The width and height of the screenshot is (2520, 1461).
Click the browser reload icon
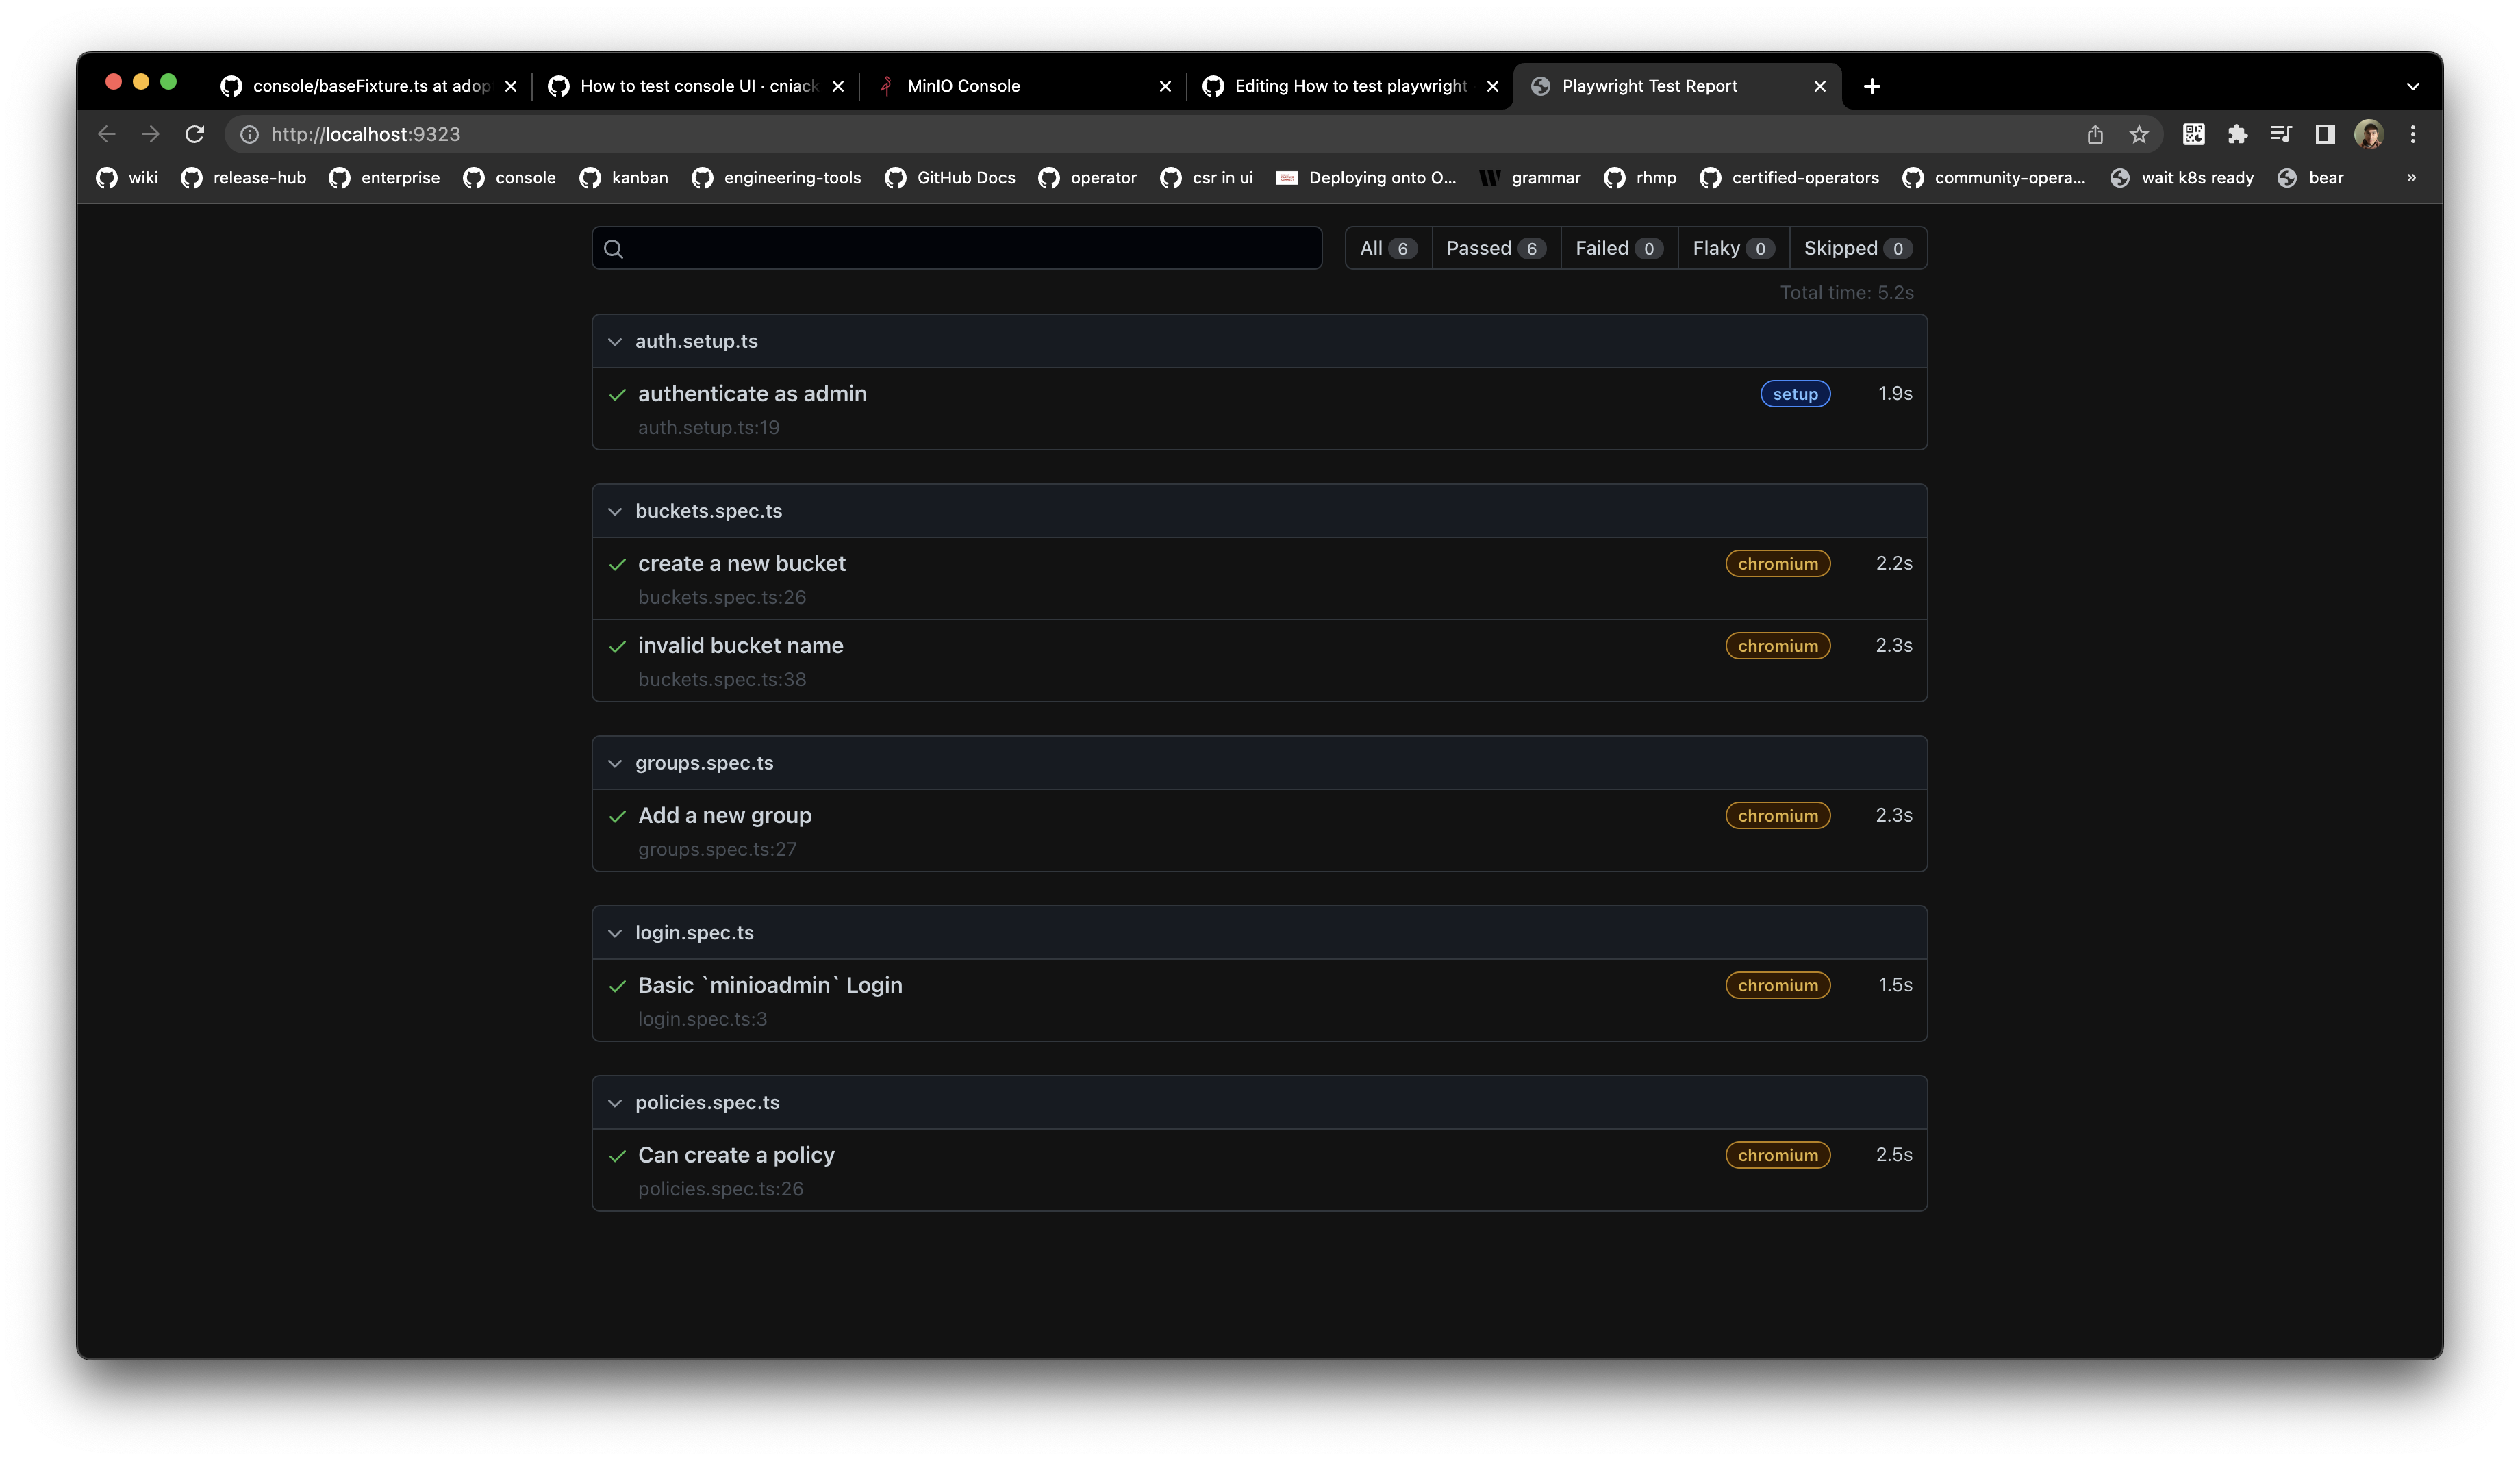[x=195, y=134]
